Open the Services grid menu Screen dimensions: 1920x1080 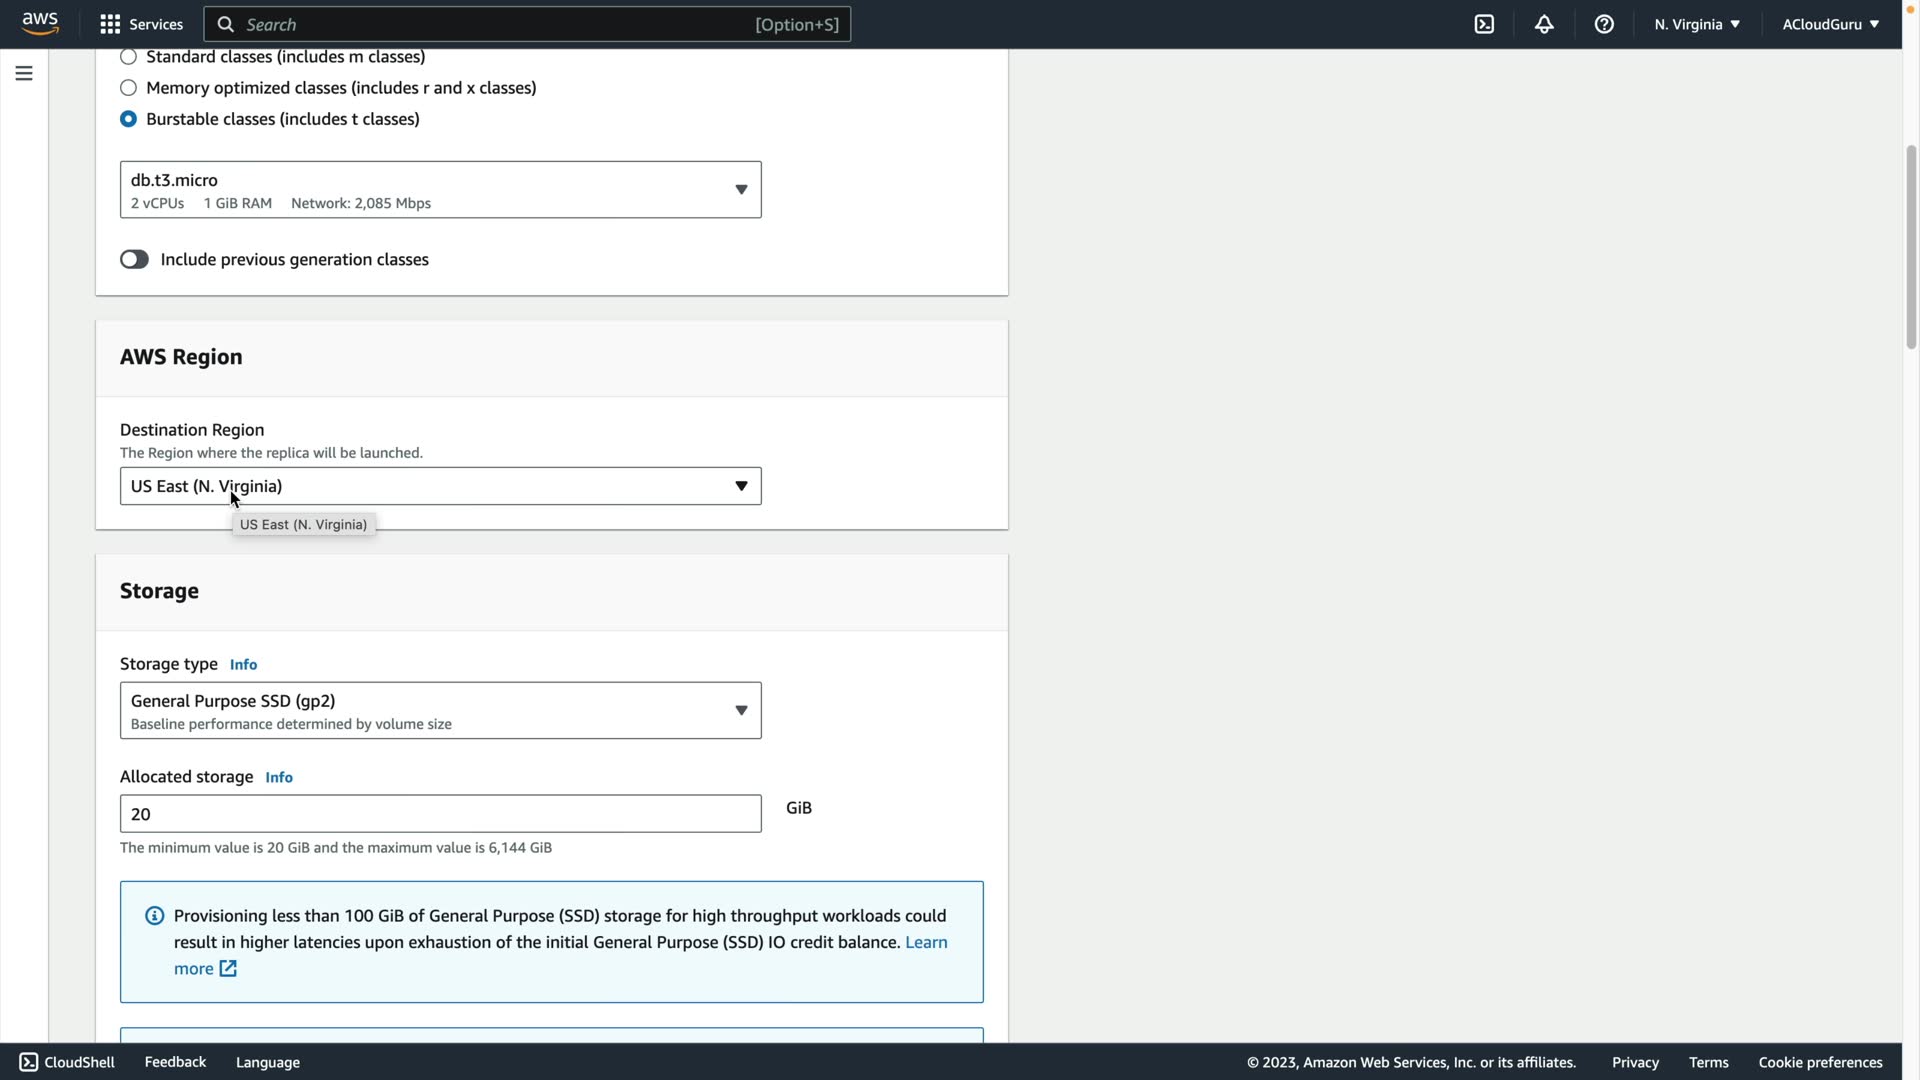pyautogui.click(x=141, y=24)
